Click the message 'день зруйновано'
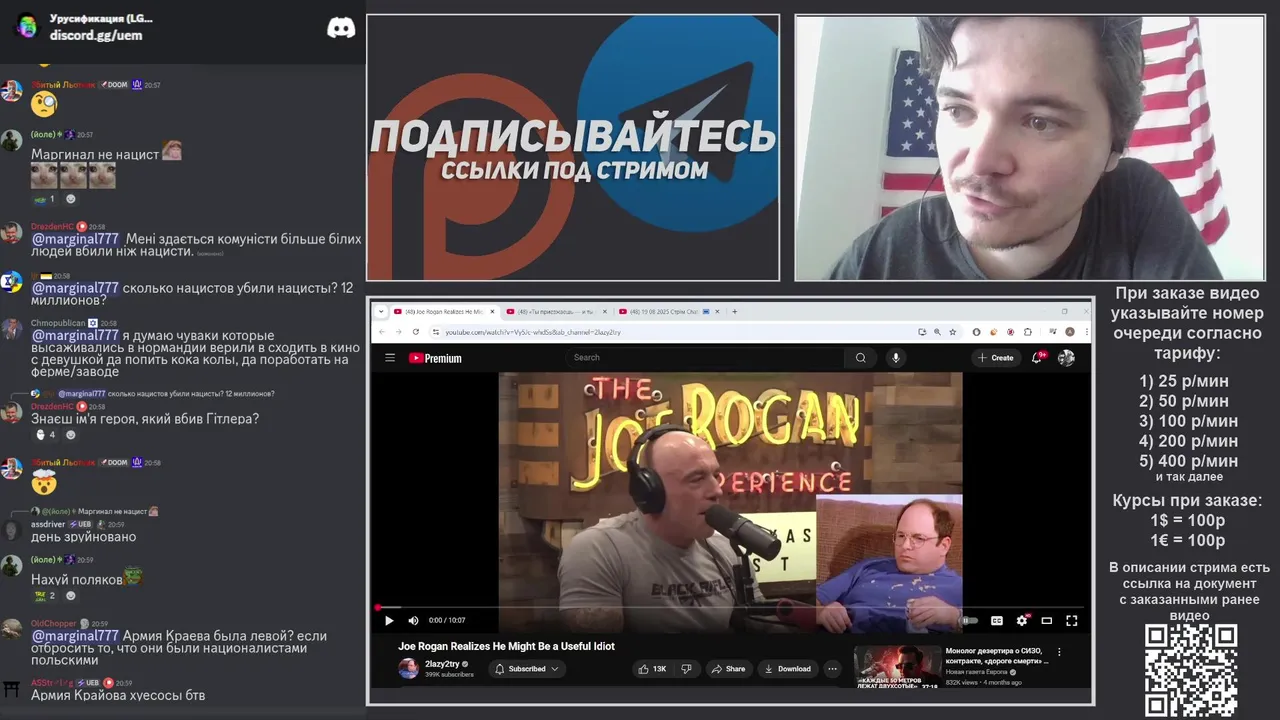 pyautogui.click(x=83, y=537)
